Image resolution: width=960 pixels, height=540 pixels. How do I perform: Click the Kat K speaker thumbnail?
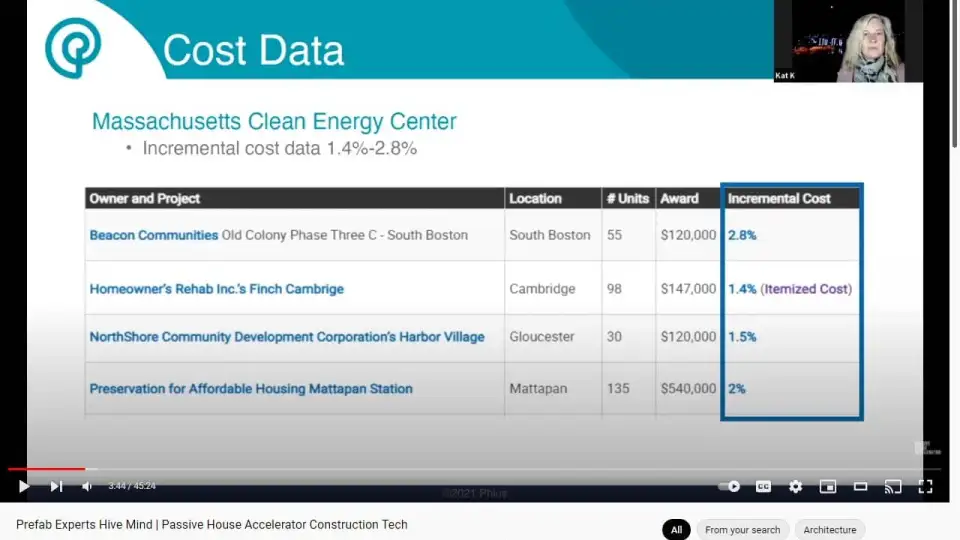tap(847, 42)
